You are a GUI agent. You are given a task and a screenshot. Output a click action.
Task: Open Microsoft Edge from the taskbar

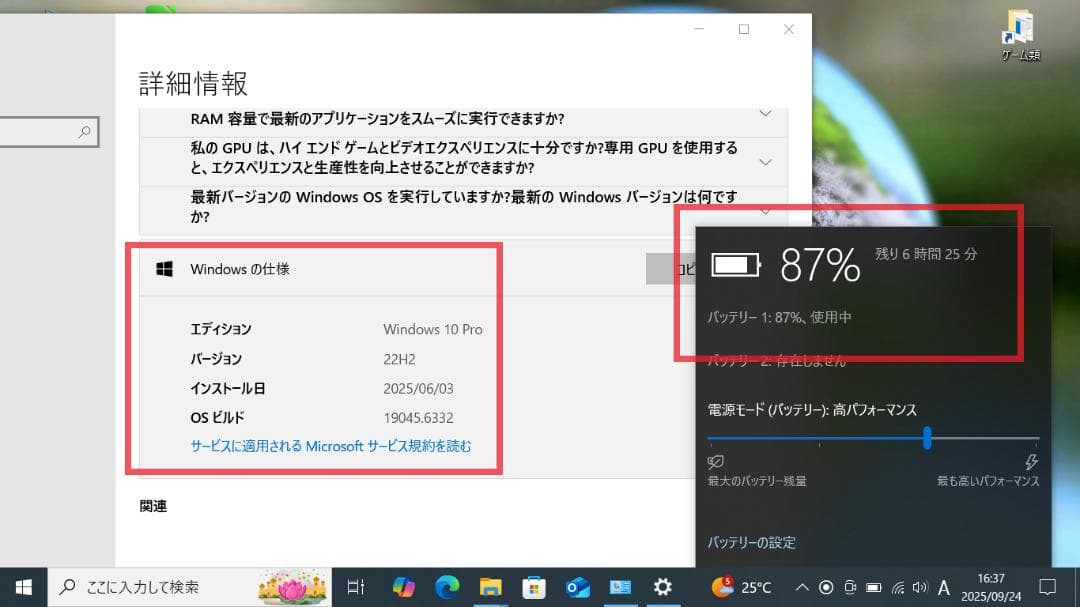point(447,587)
